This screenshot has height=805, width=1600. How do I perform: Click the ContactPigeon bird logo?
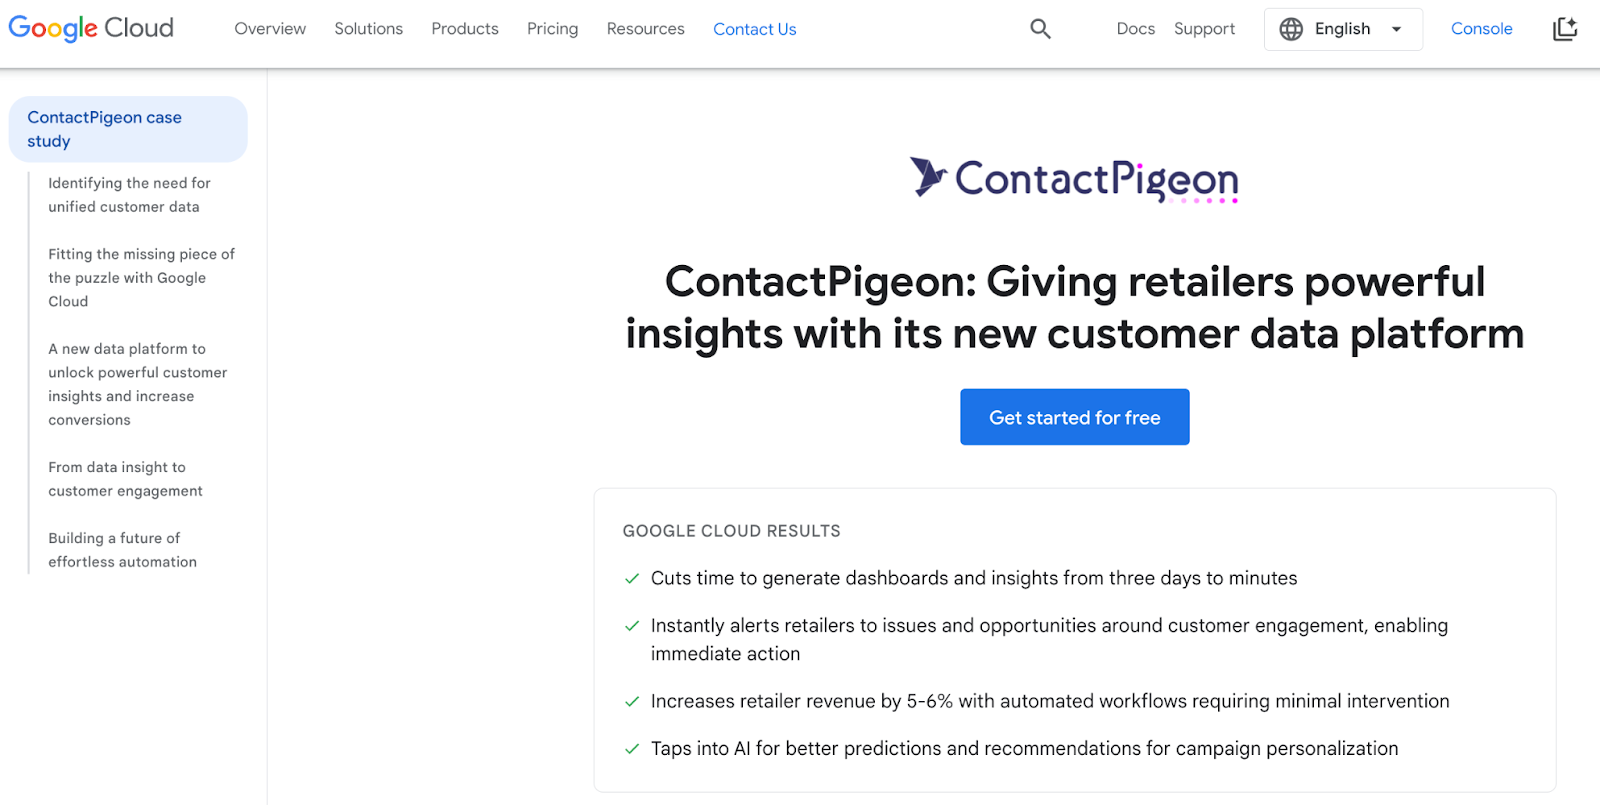928,177
